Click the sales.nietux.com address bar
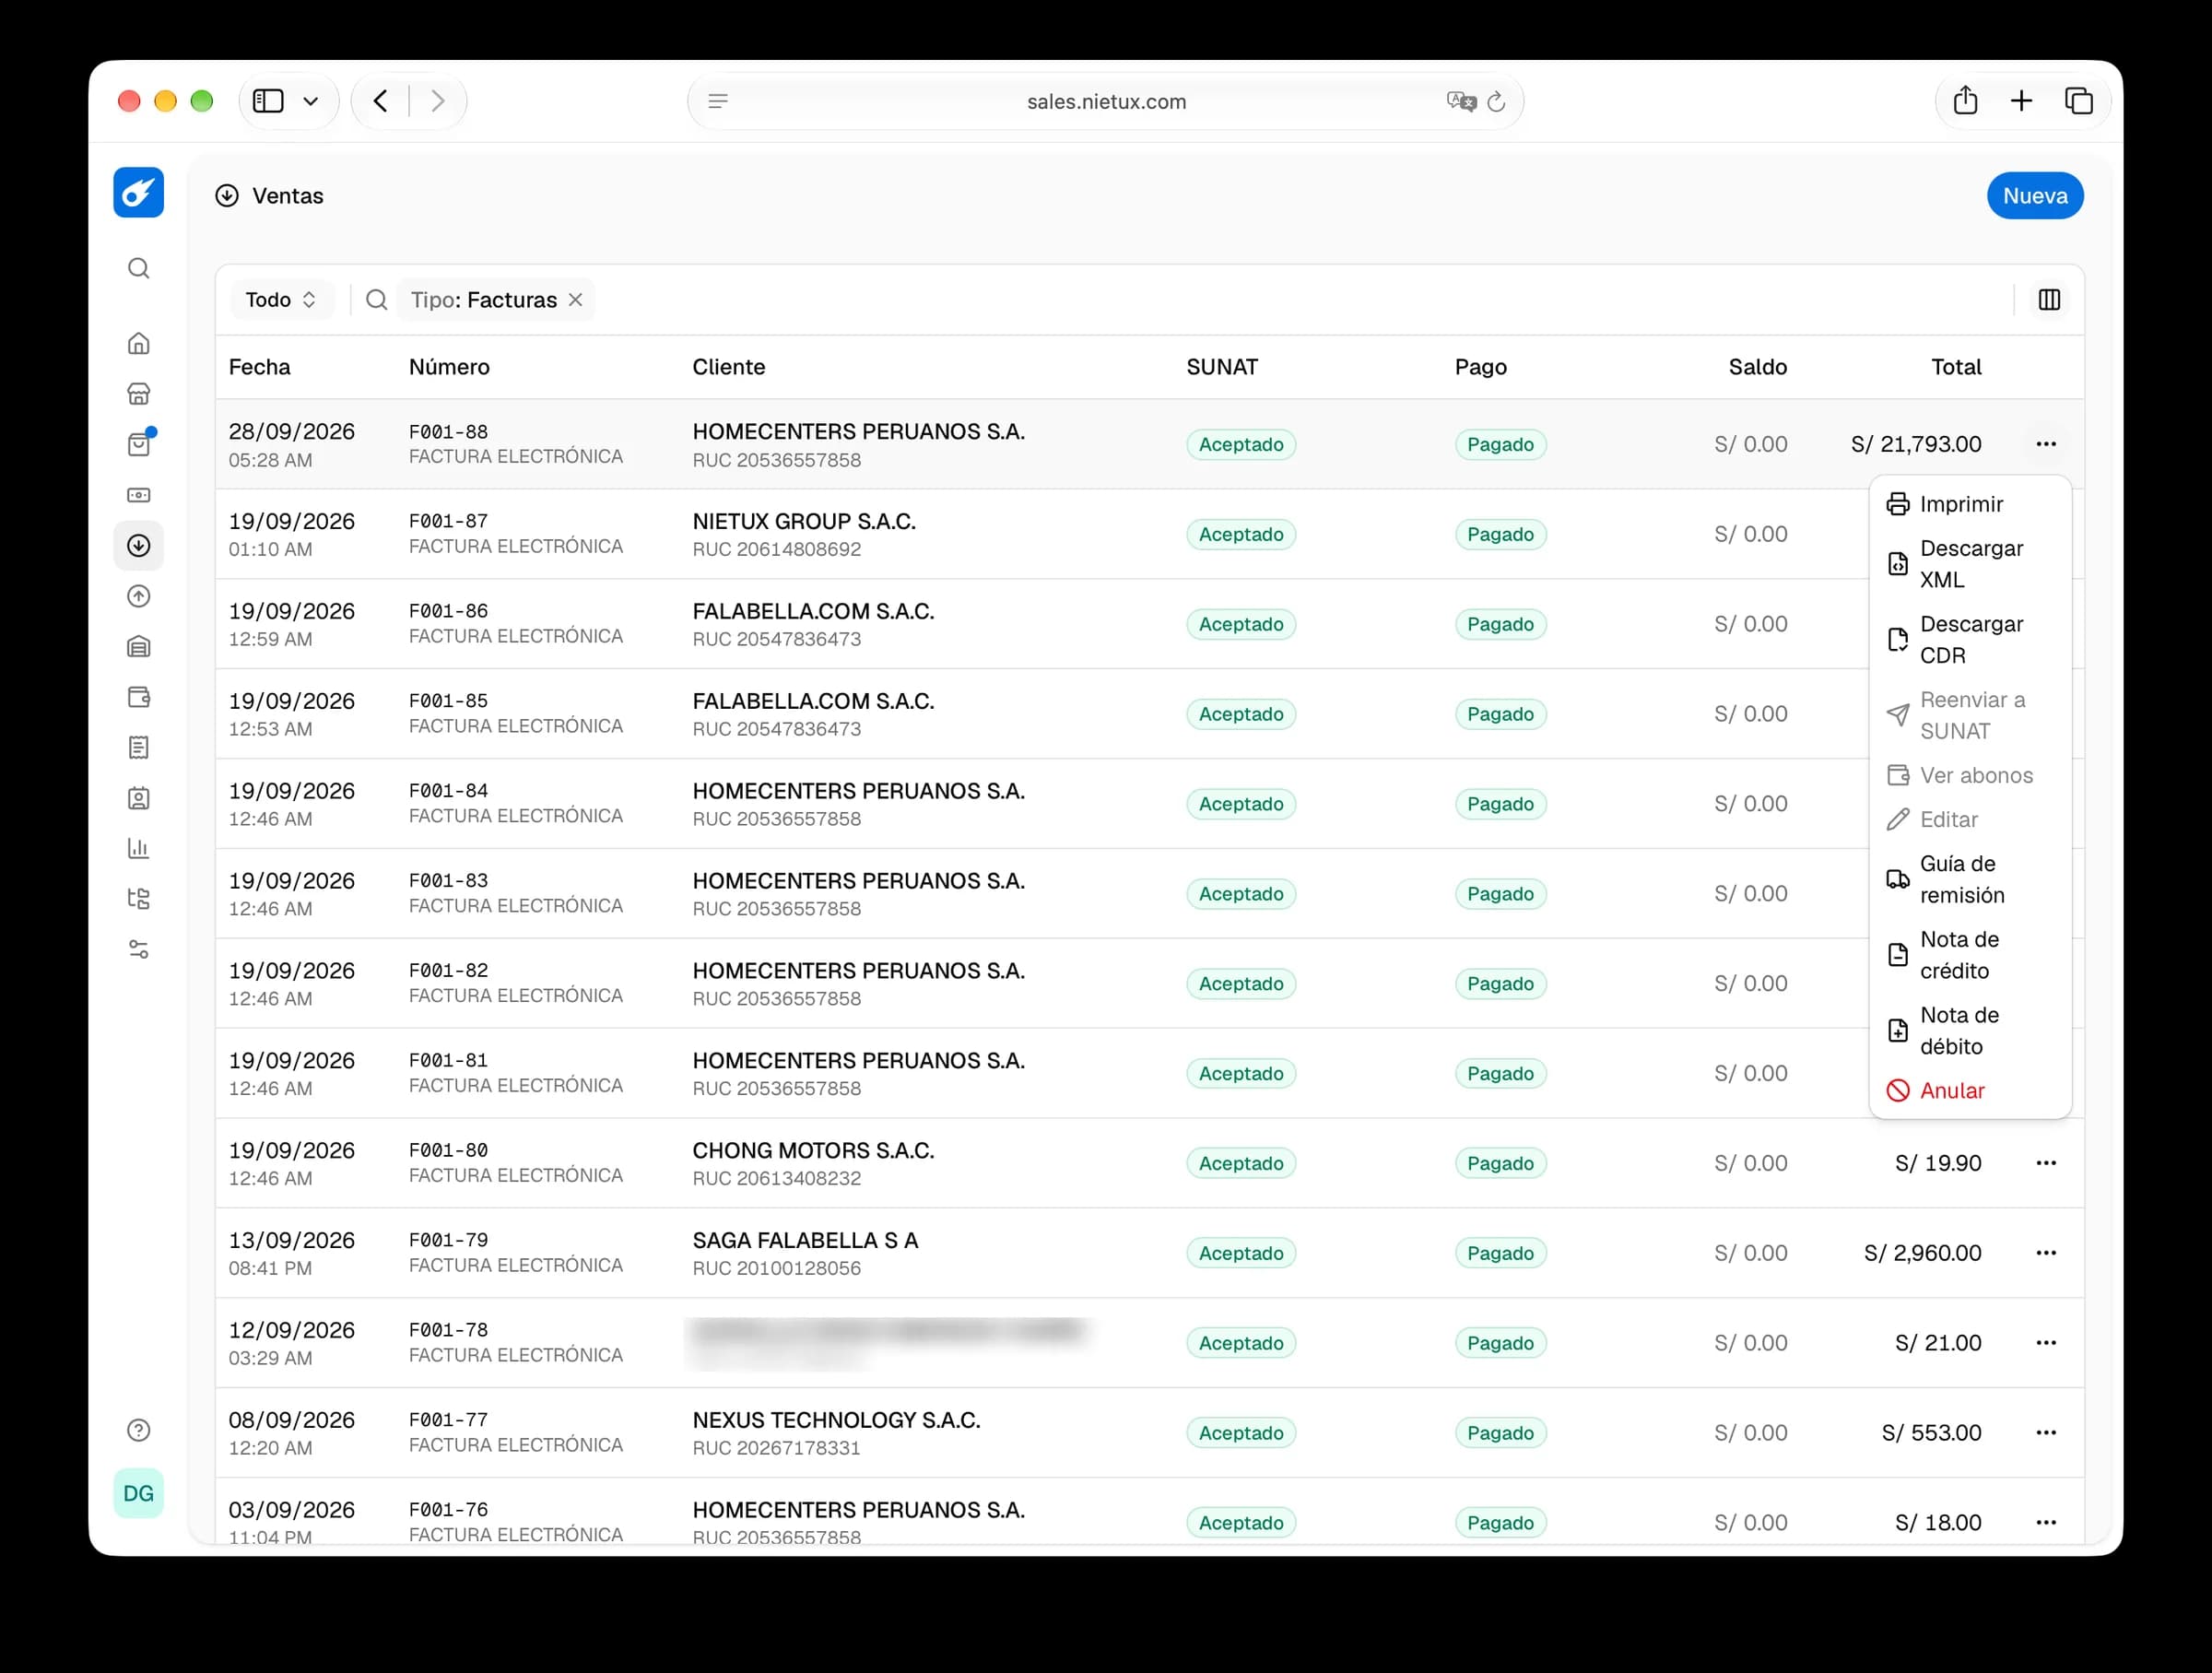This screenshot has width=2212, height=1673. 1106,101
